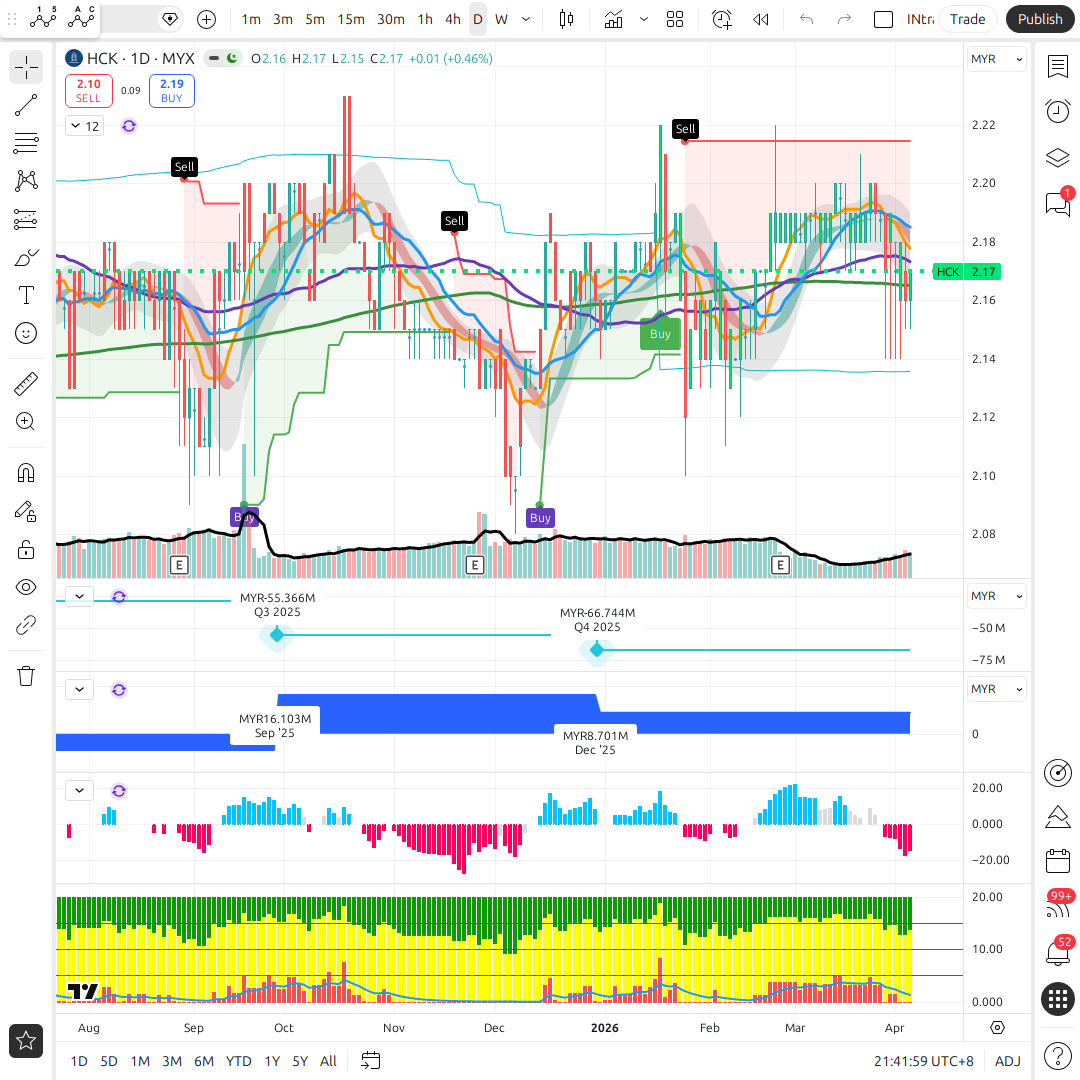Toggle hide all drawings eye icon
This screenshot has width=1080, height=1080.
[x=26, y=588]
